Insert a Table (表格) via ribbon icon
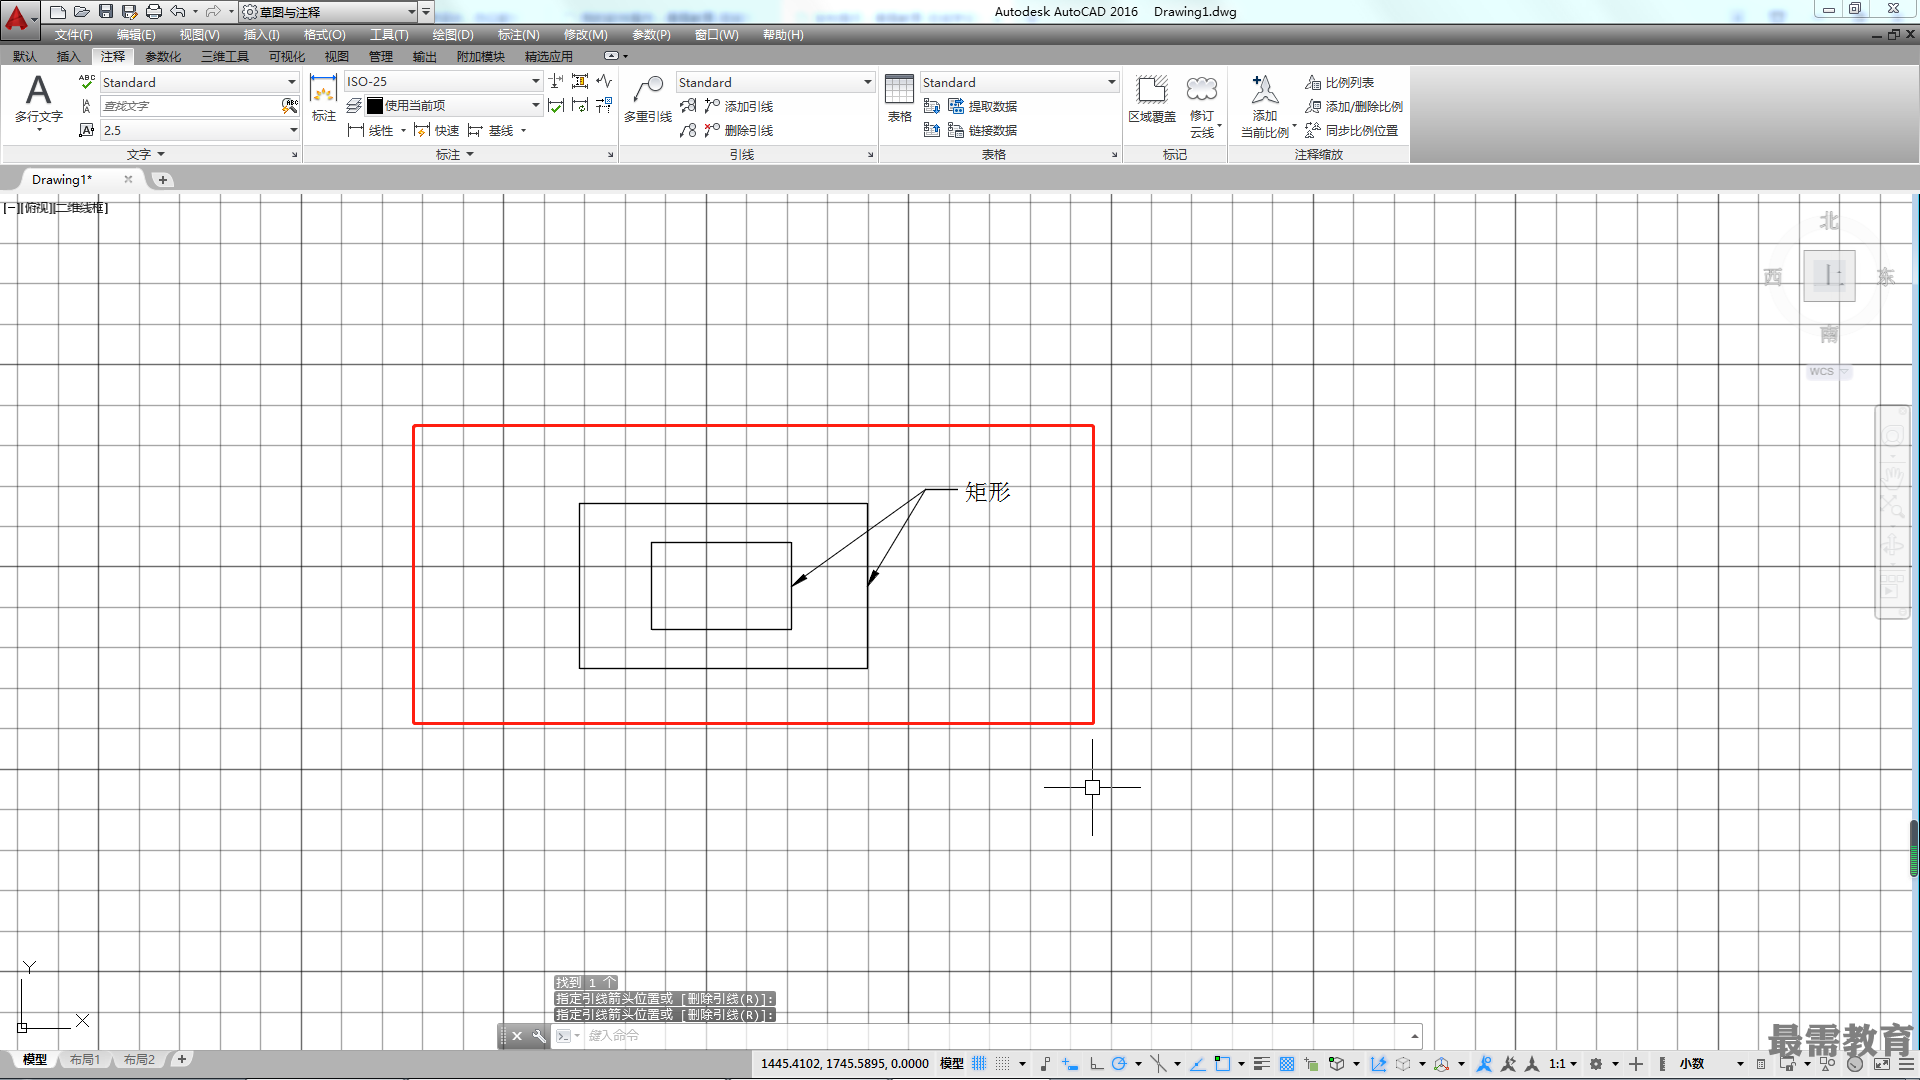1920x1080 pixels. [x=899, y=98]
